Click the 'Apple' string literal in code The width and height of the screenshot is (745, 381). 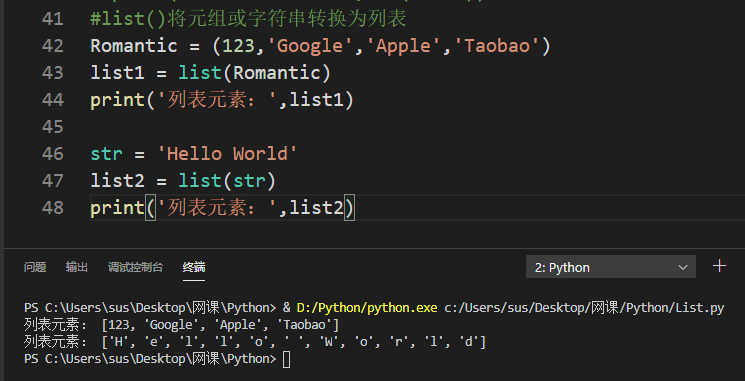tap(403, 46)
